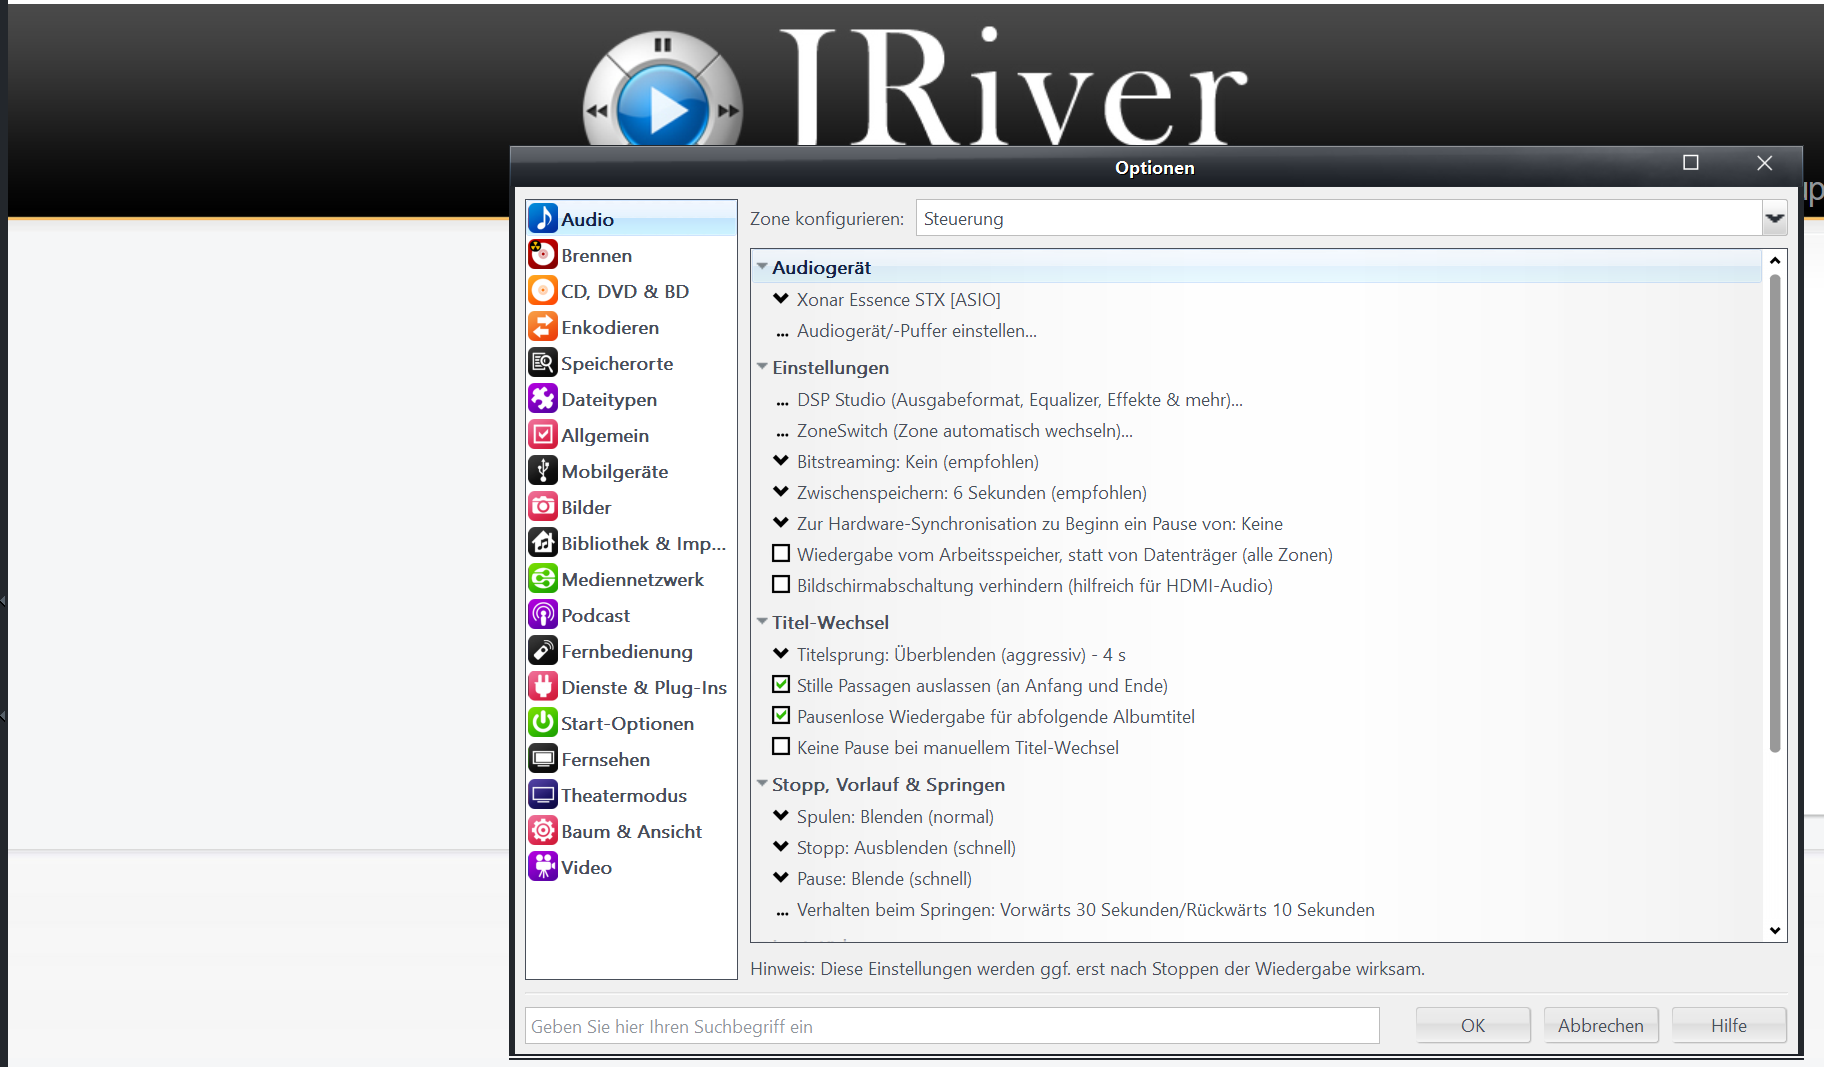Click the play button in JRiver logo
Viewport: 1824px width, 1067px height.
pos(663,108)
